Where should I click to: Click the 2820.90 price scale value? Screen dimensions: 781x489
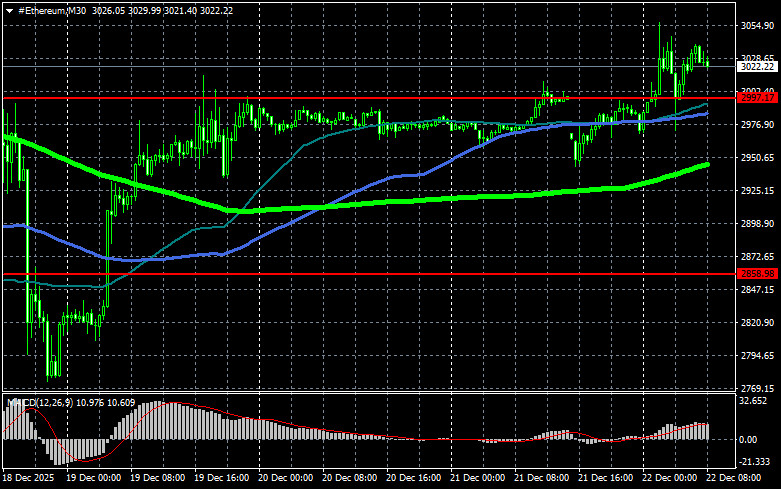pos(757,323)
